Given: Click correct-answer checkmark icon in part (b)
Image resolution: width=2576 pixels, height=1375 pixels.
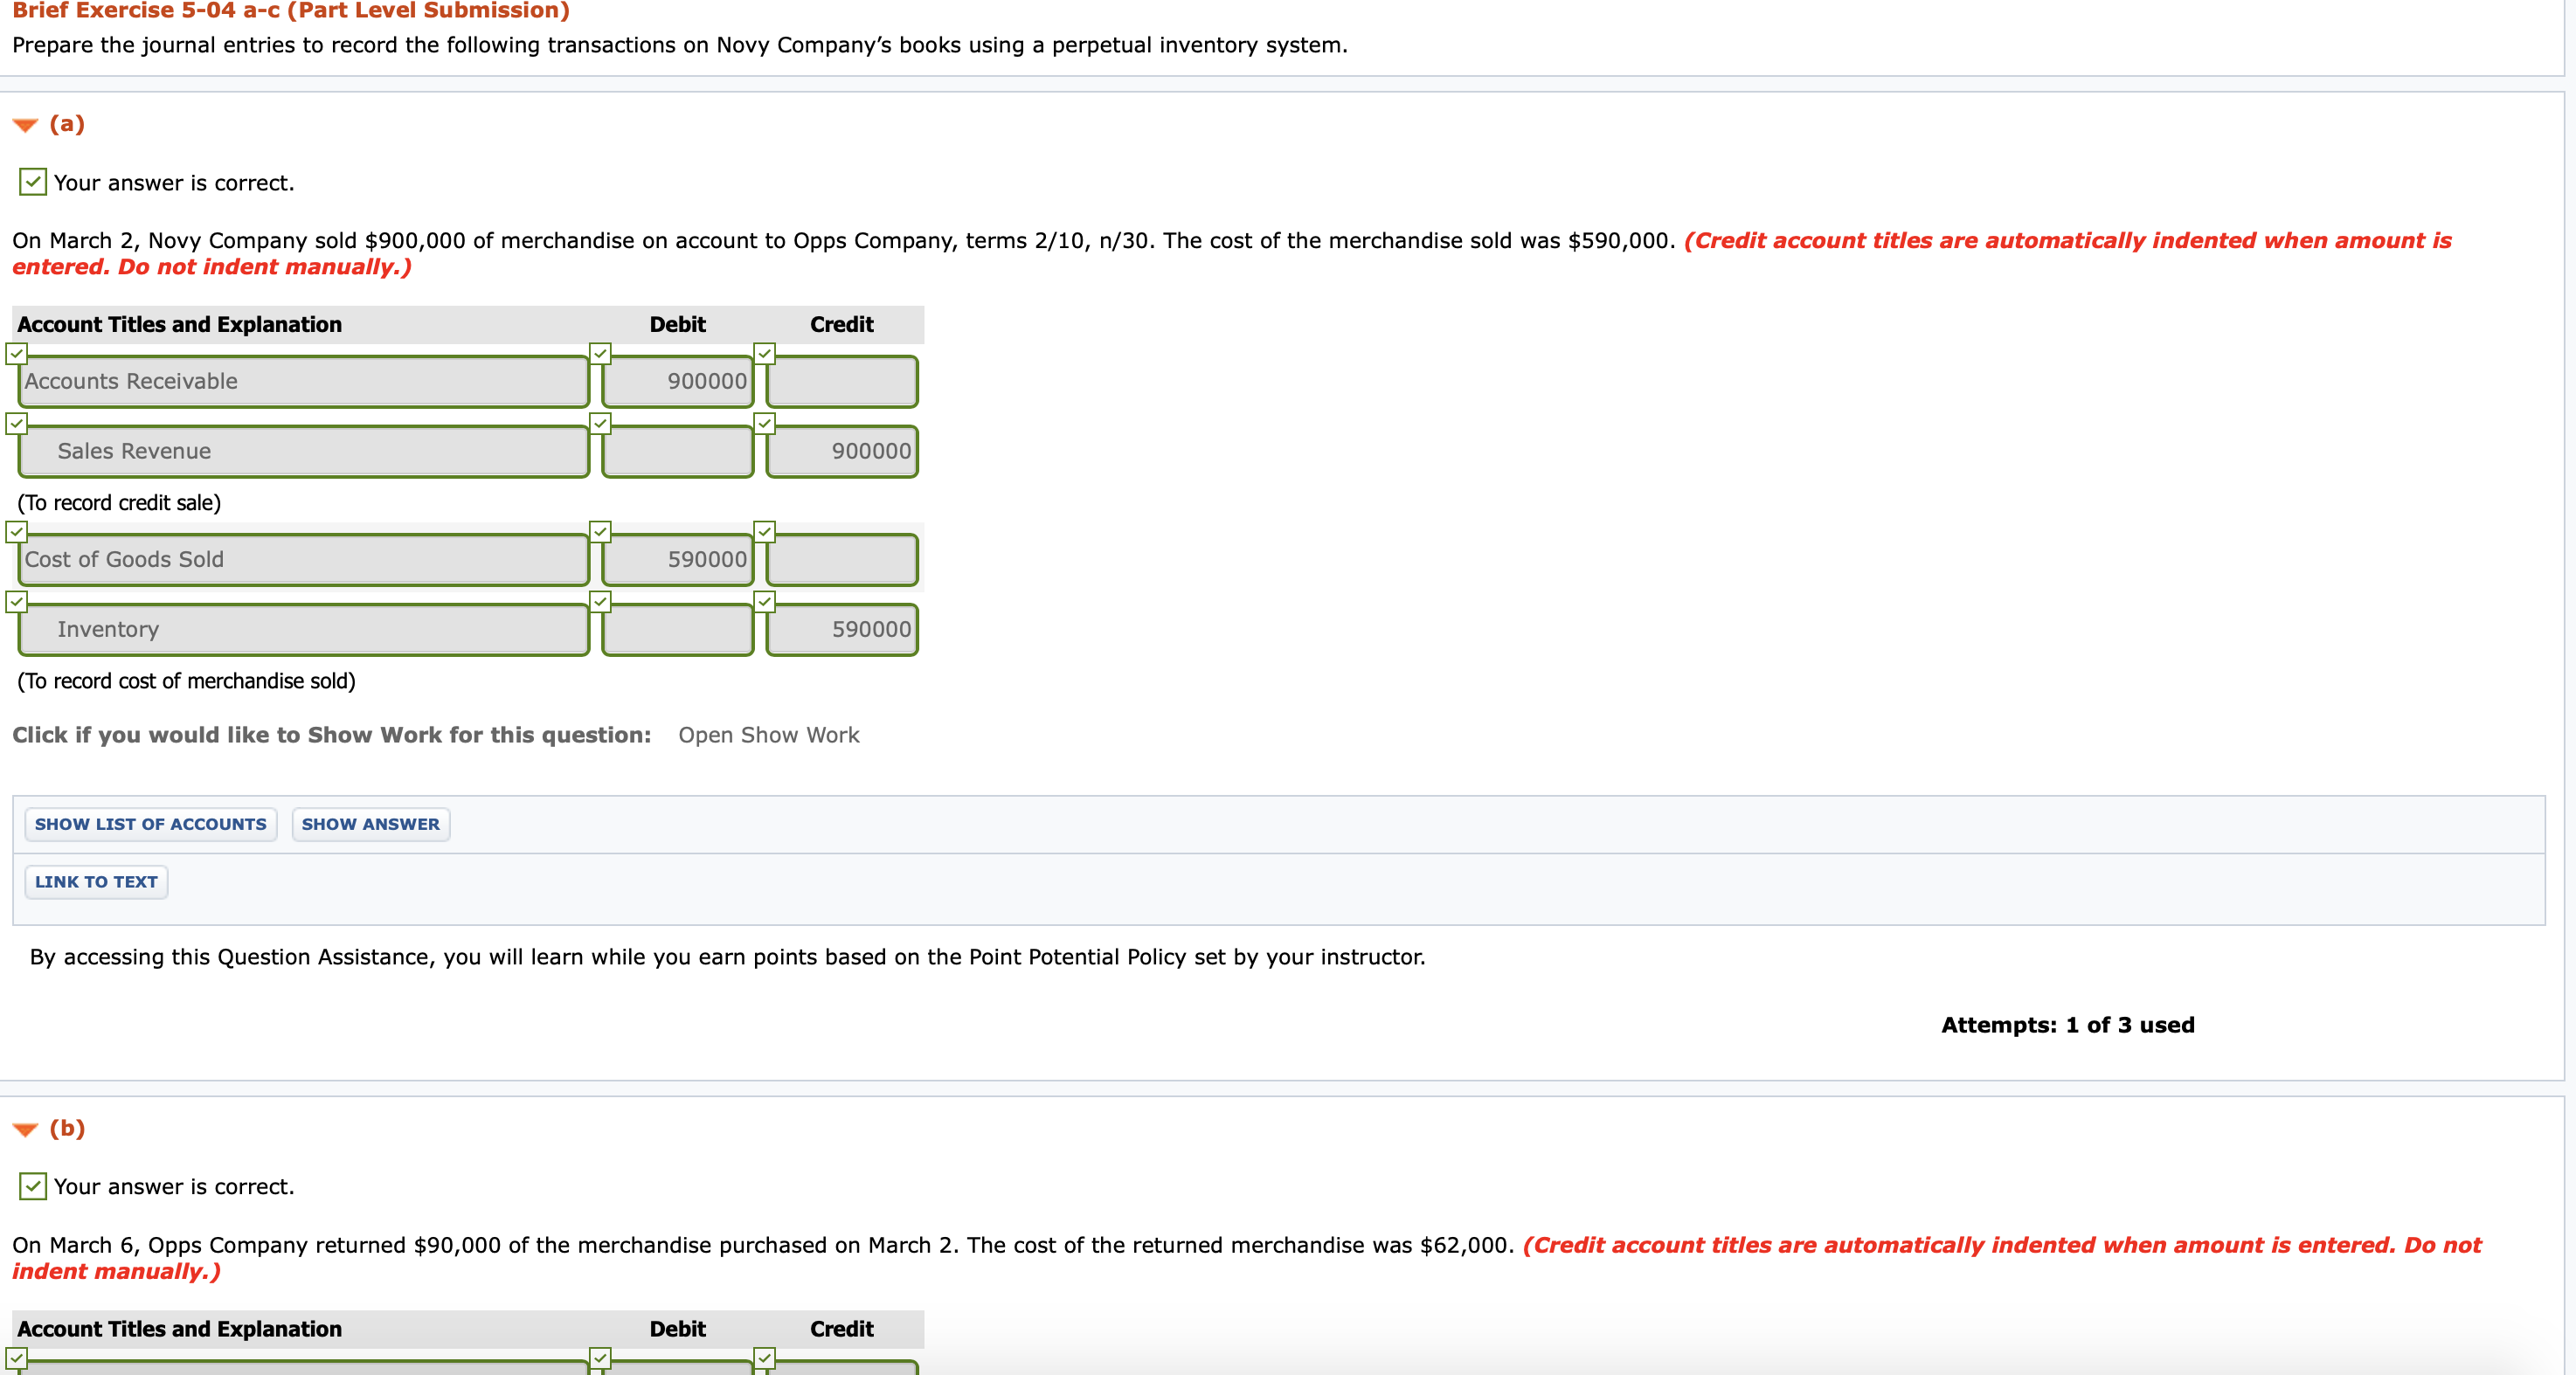Looking at the screenshot, I should [33, 1186].
